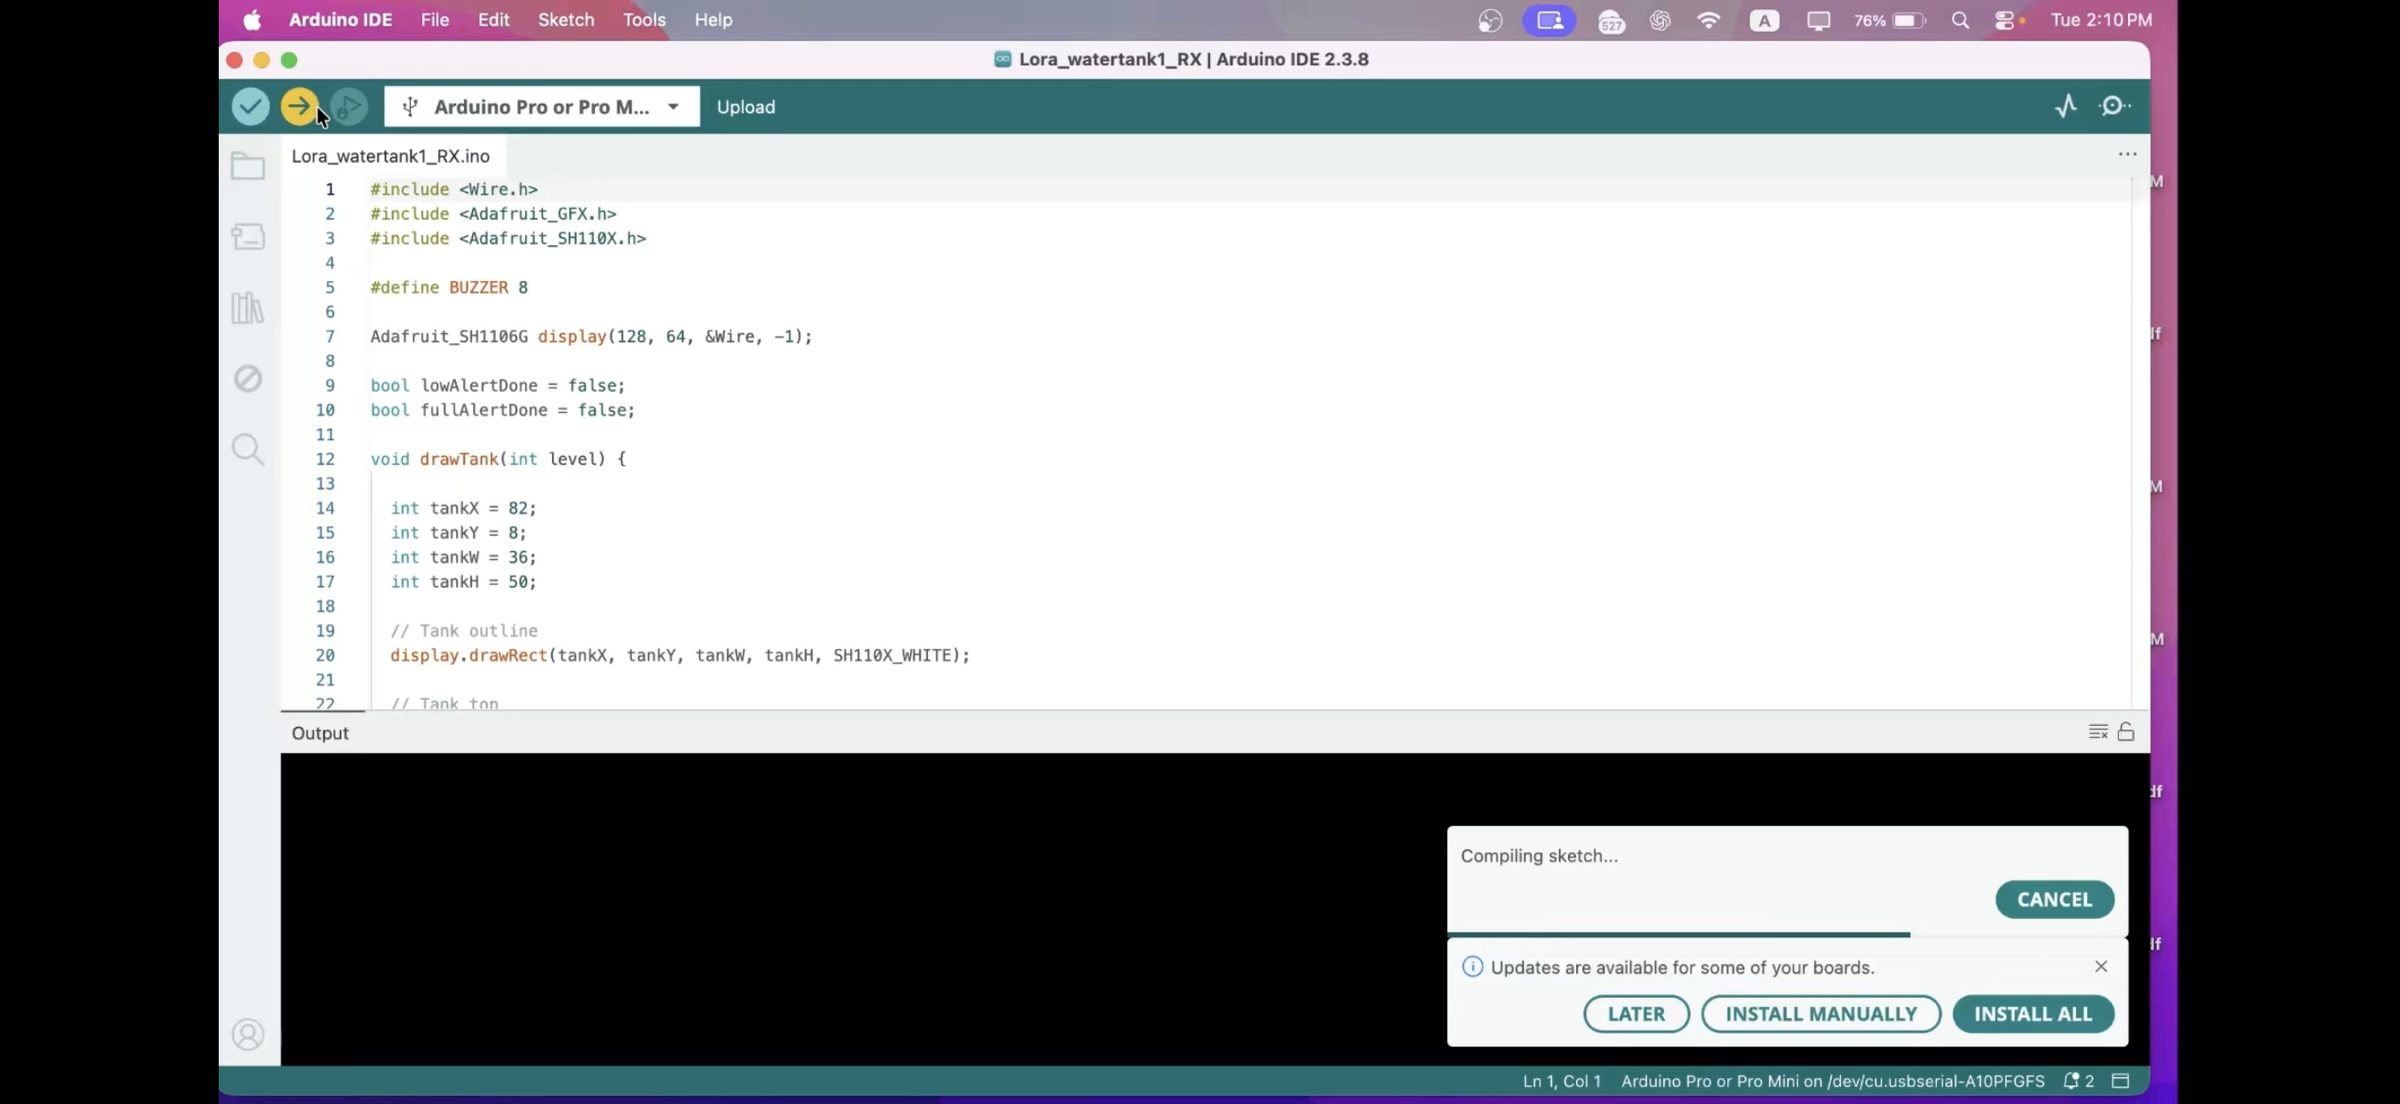Open the date and time clock

click(2101, 20)
